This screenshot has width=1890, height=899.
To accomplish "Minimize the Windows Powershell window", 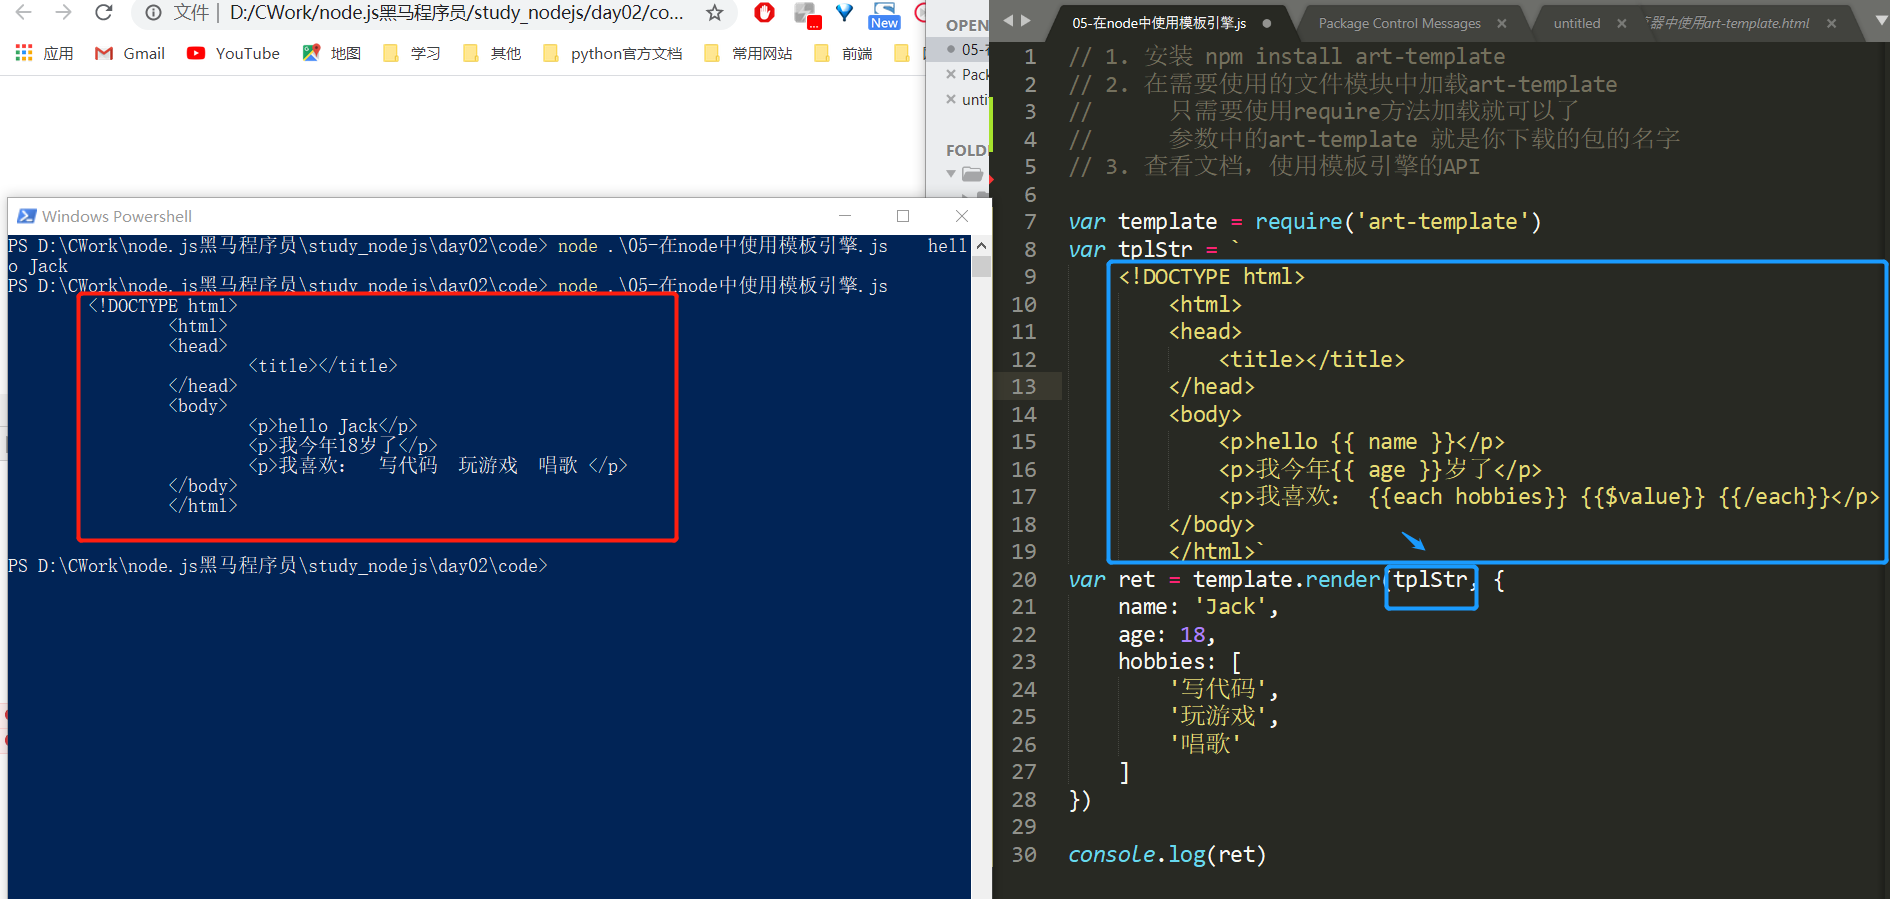I will tap(845, 216).
